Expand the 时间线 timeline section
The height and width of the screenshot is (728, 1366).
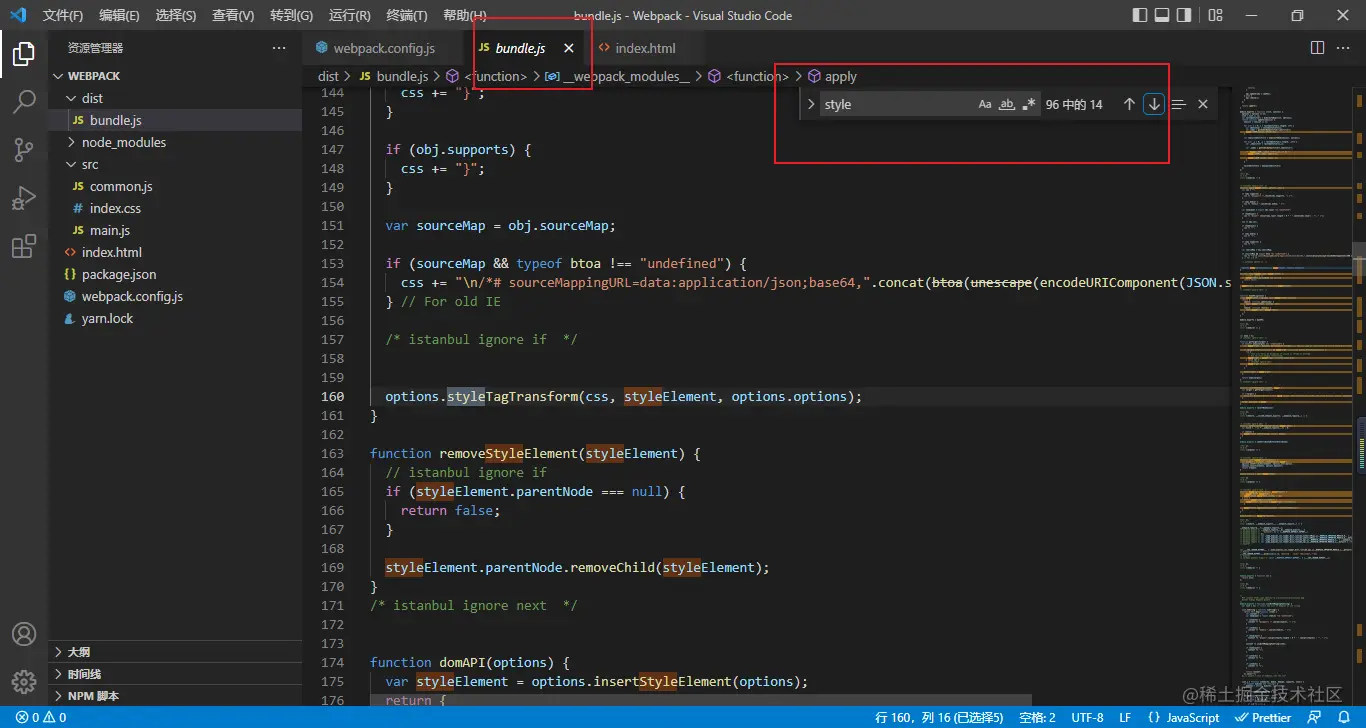point(175,674)
